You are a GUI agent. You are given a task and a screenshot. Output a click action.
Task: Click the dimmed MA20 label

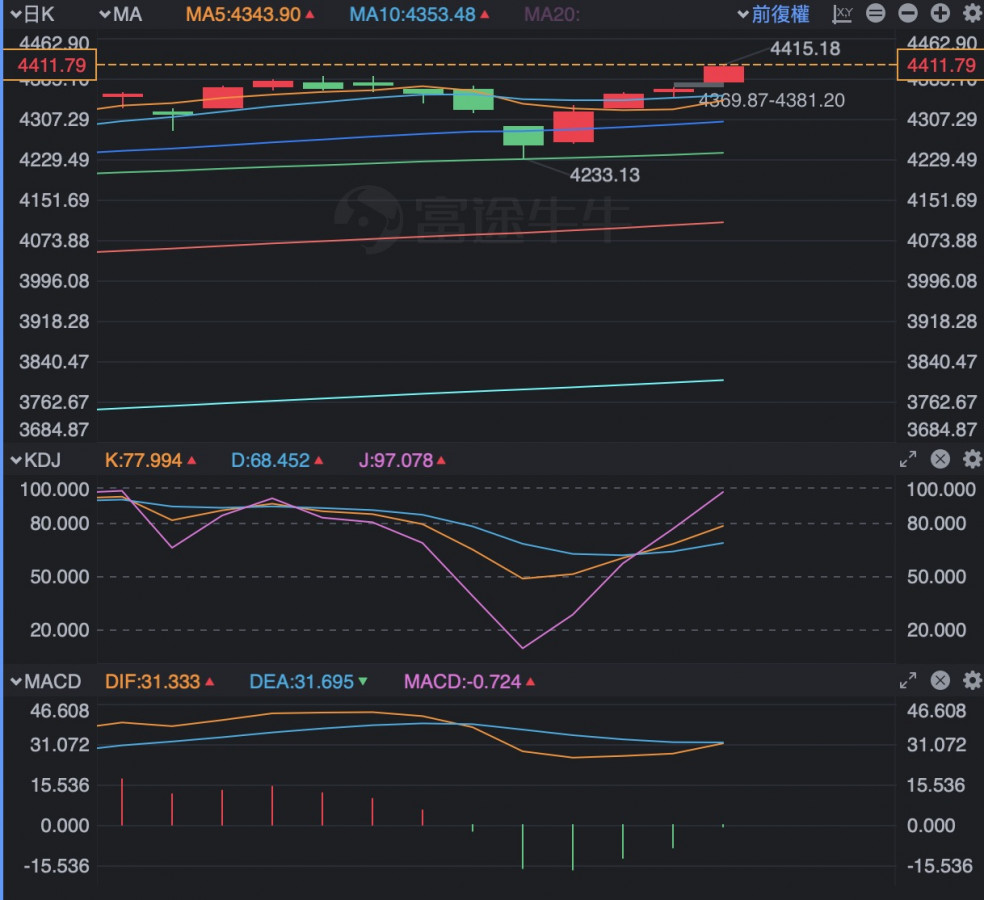click(552, 15)
